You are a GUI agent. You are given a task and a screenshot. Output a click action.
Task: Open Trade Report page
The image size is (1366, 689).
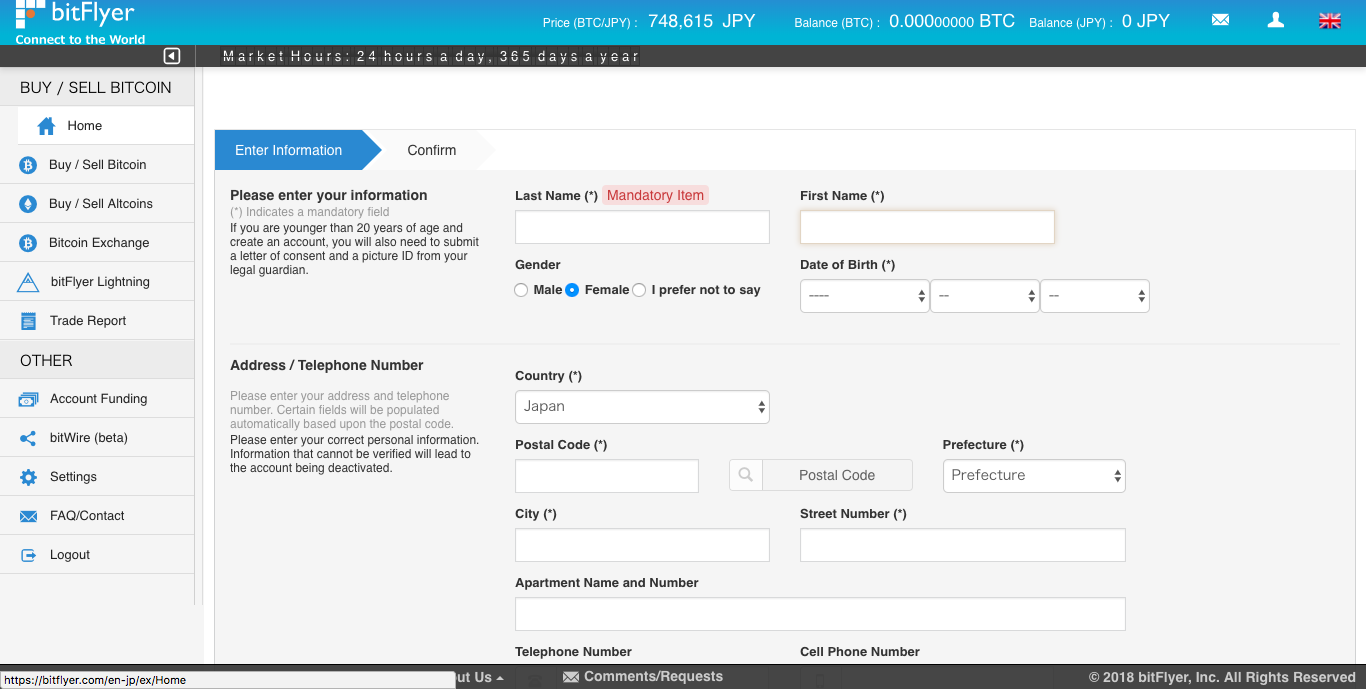pyautogui.click(x=97, y=321)
